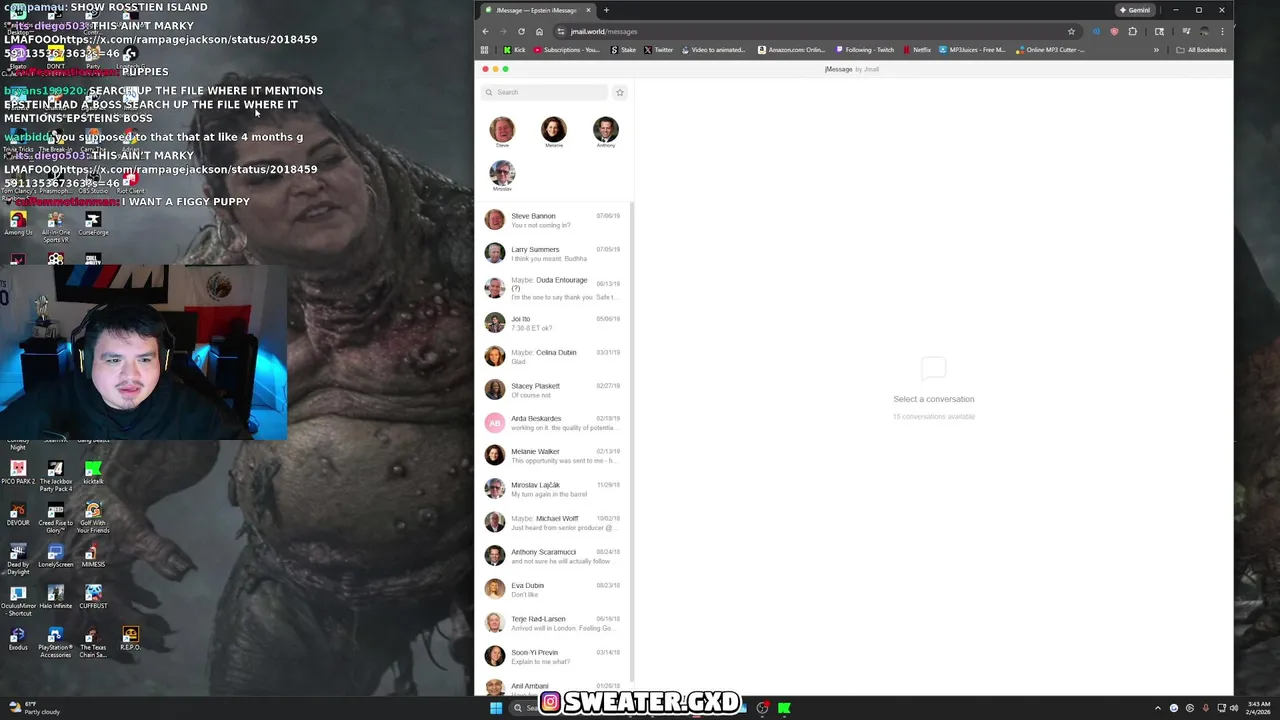
Task: Open the Chrome profile avatar
Action: tap(1204, 31)
